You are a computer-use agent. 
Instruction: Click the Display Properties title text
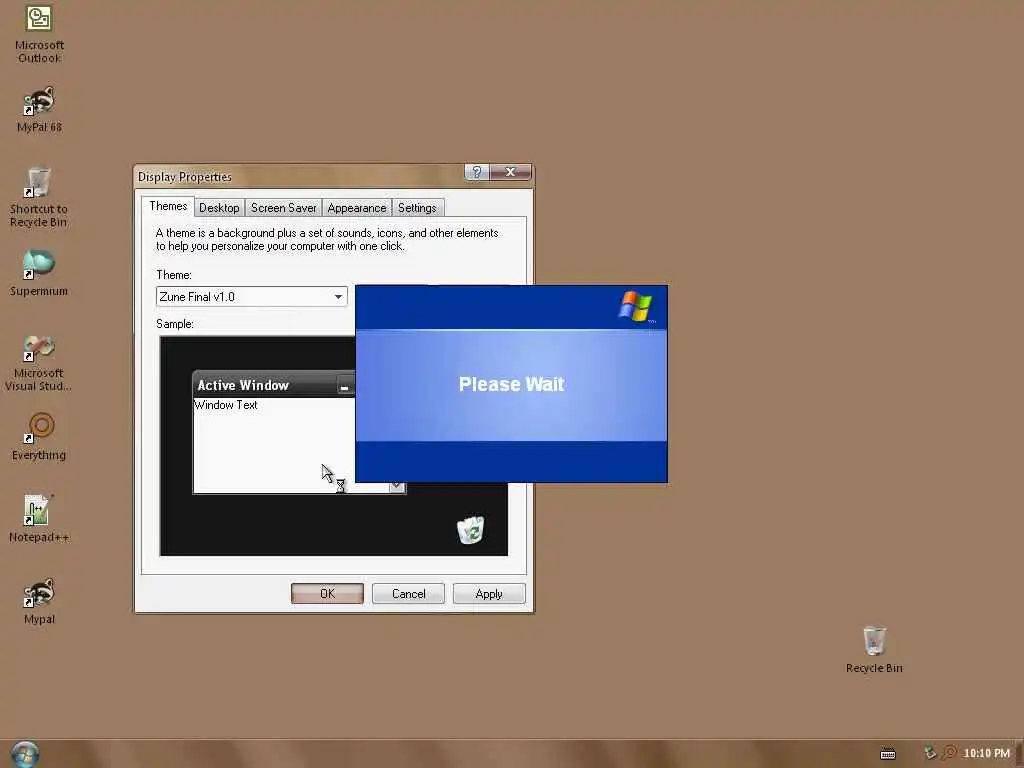tap(185, 177)
